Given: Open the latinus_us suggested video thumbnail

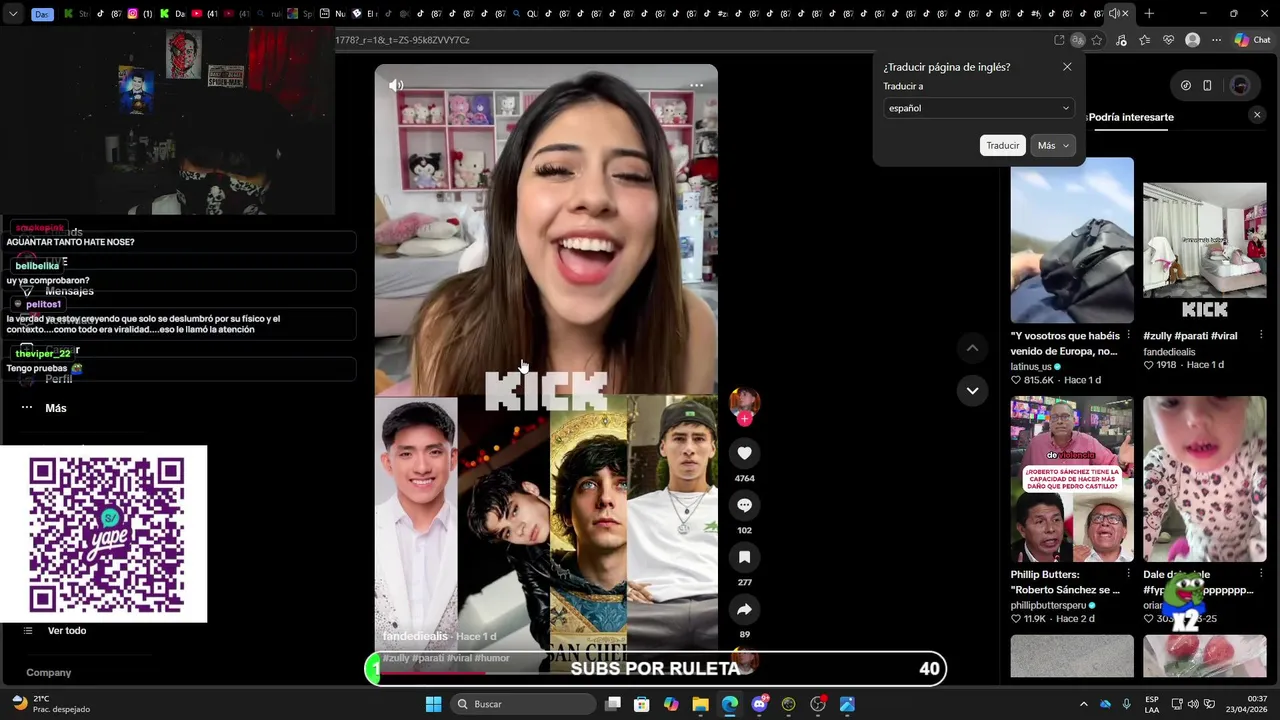Looking at the screenshot, I should (1072, 240).
